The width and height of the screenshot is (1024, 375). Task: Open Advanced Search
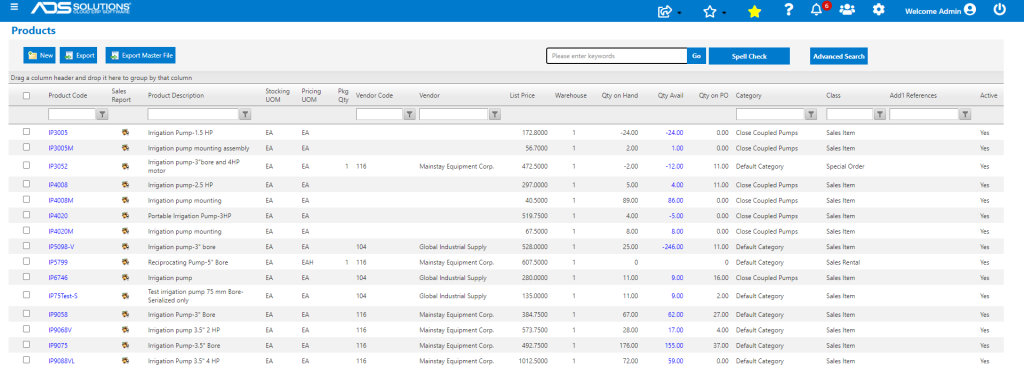pos(839,56)
